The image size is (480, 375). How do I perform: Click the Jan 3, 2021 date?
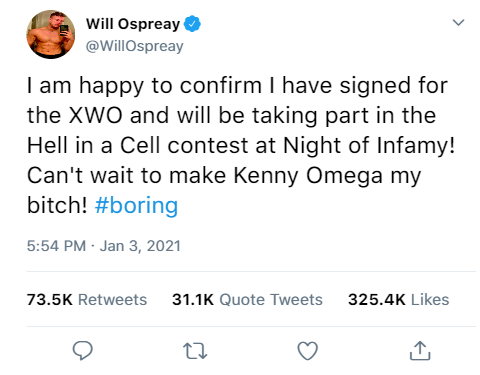[x=140, y=246]
